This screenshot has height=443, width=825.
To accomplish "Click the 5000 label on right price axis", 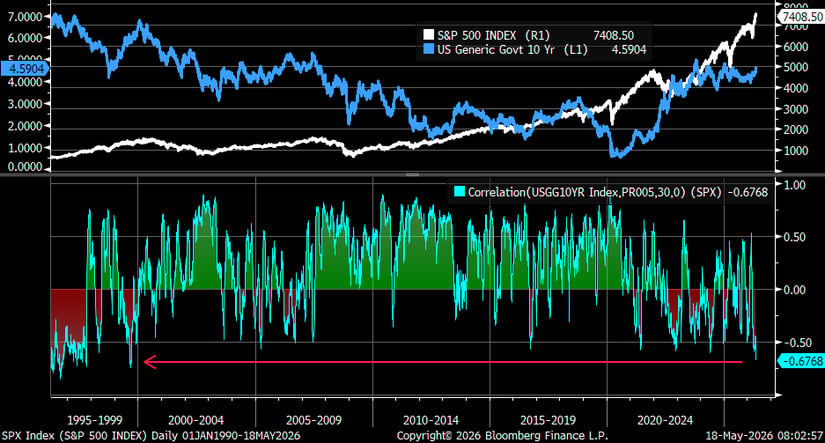I will pos(796,67).
